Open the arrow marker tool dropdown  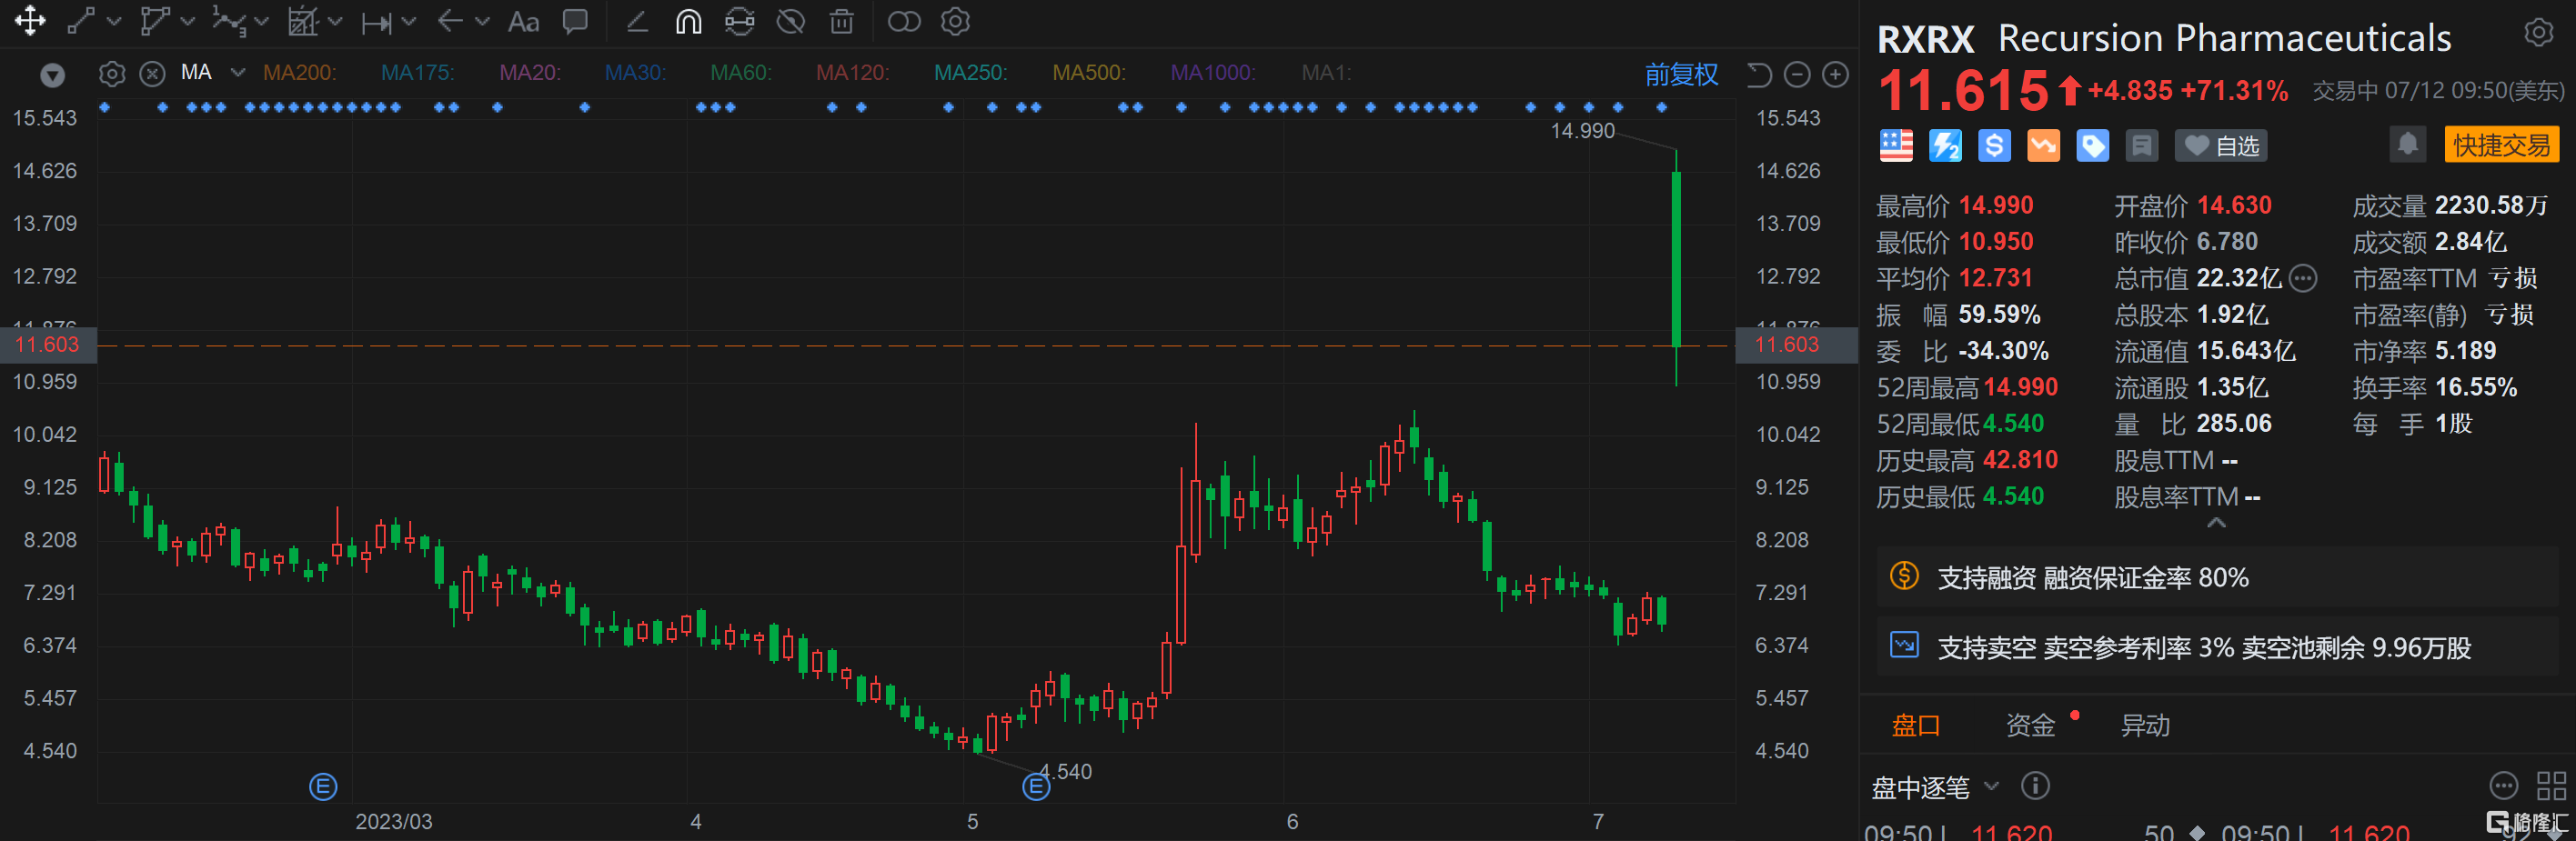[x=482, y=21]
